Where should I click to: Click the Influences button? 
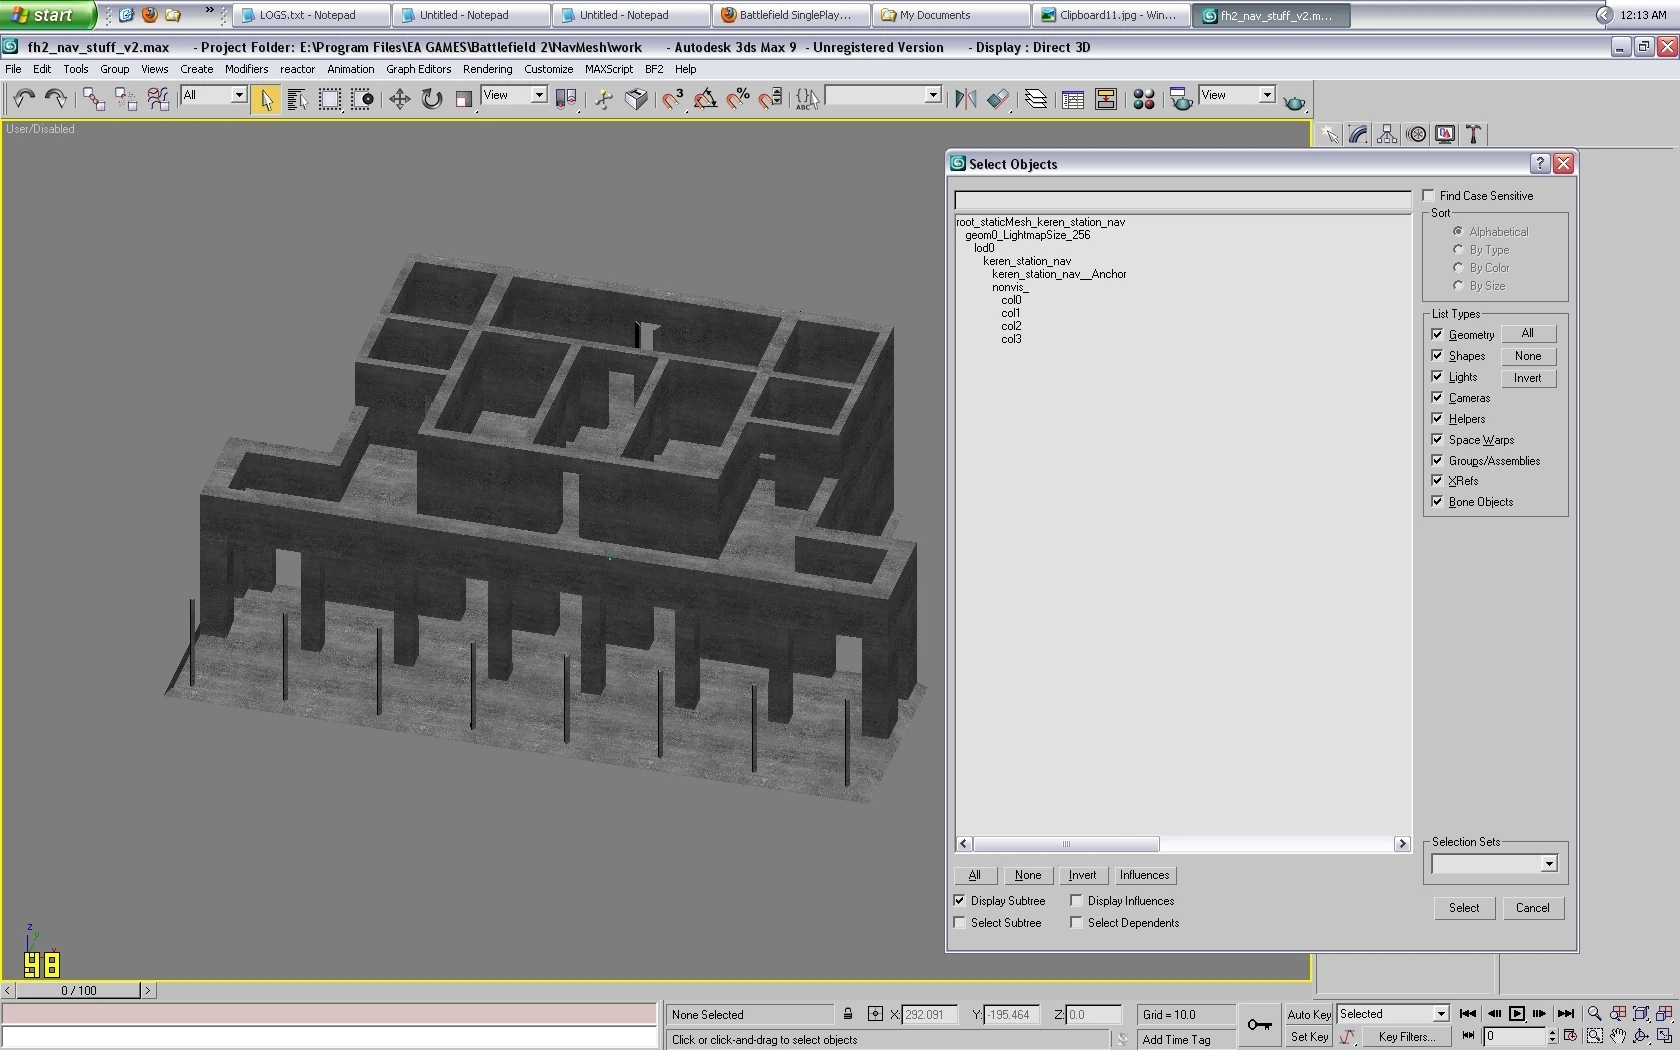[1144, 875]
